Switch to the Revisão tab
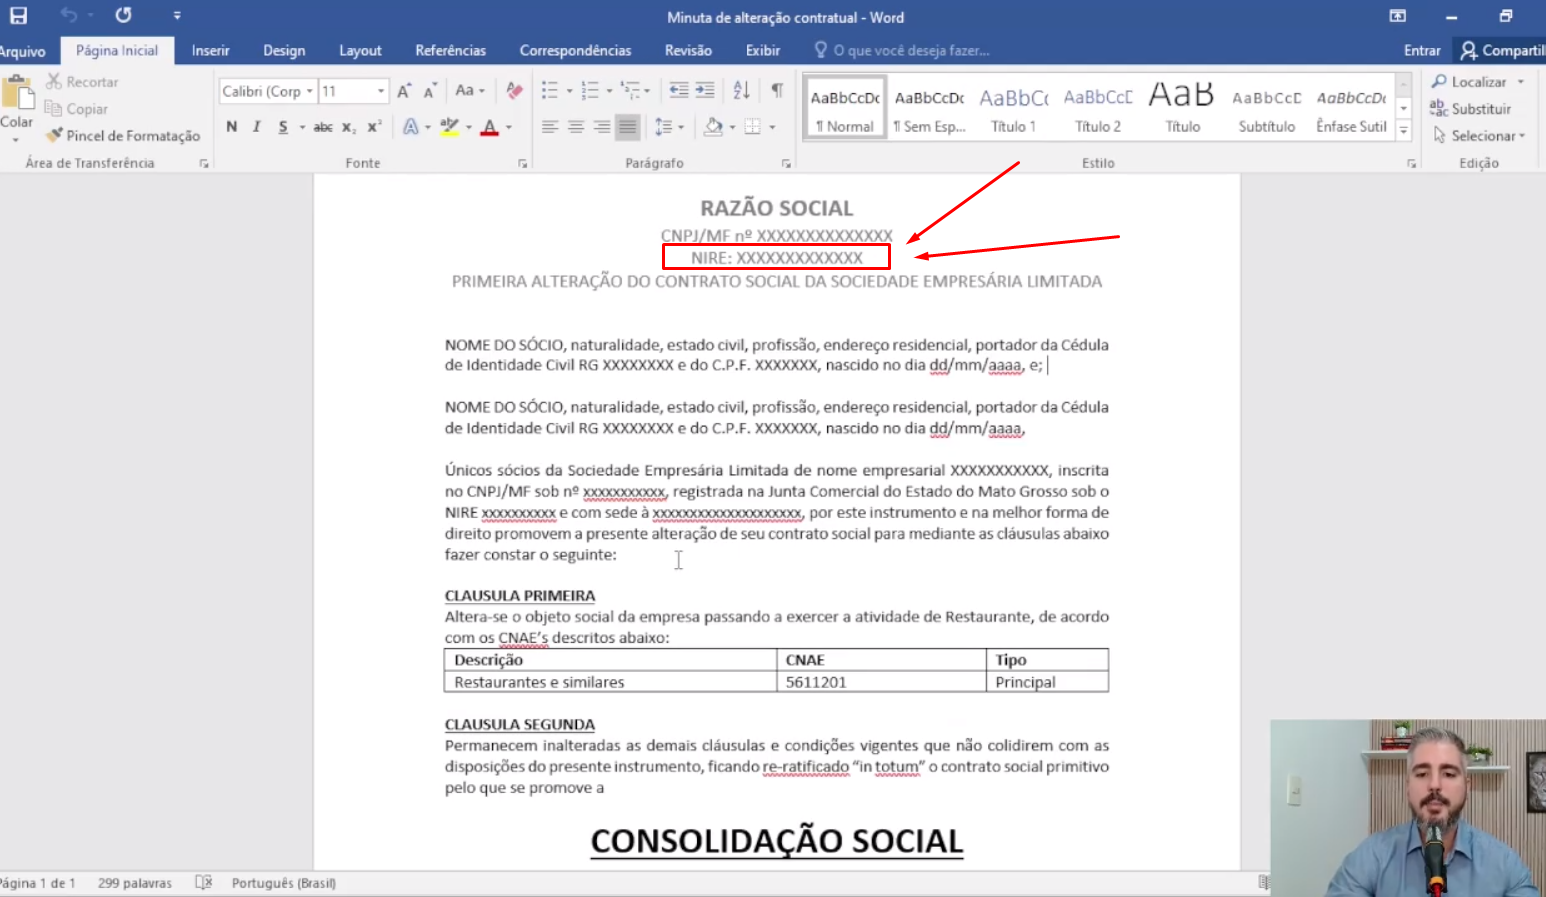Image resolution: width=1546 pixels, height=897 pixels. point(688,50)
